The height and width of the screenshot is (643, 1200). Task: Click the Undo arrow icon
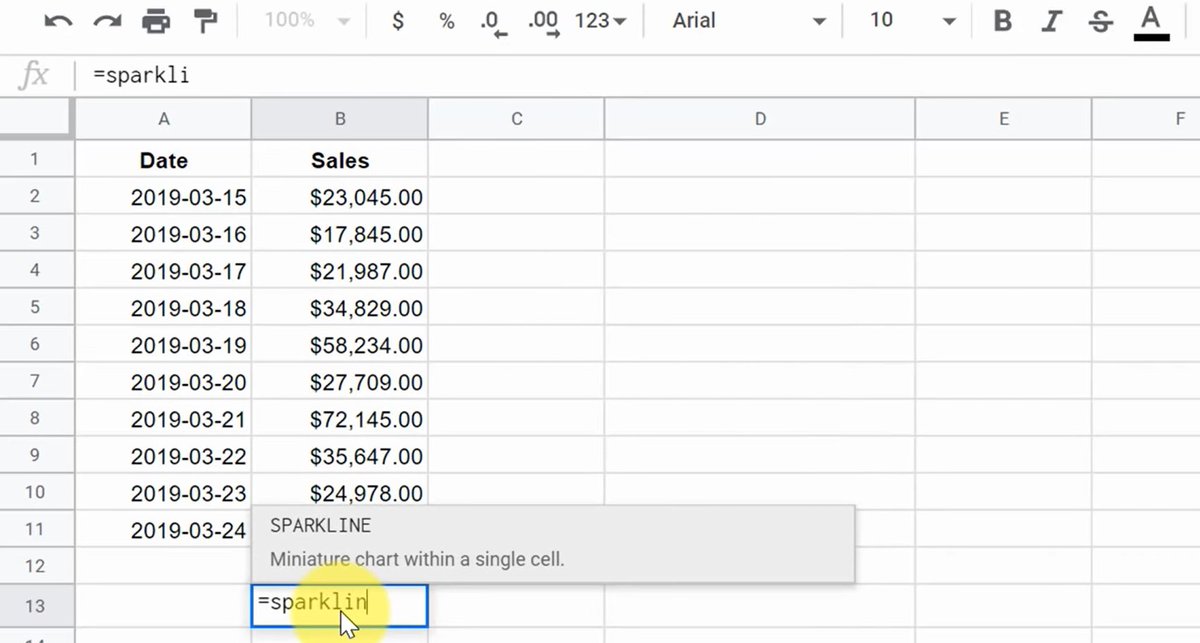(59, 21)
